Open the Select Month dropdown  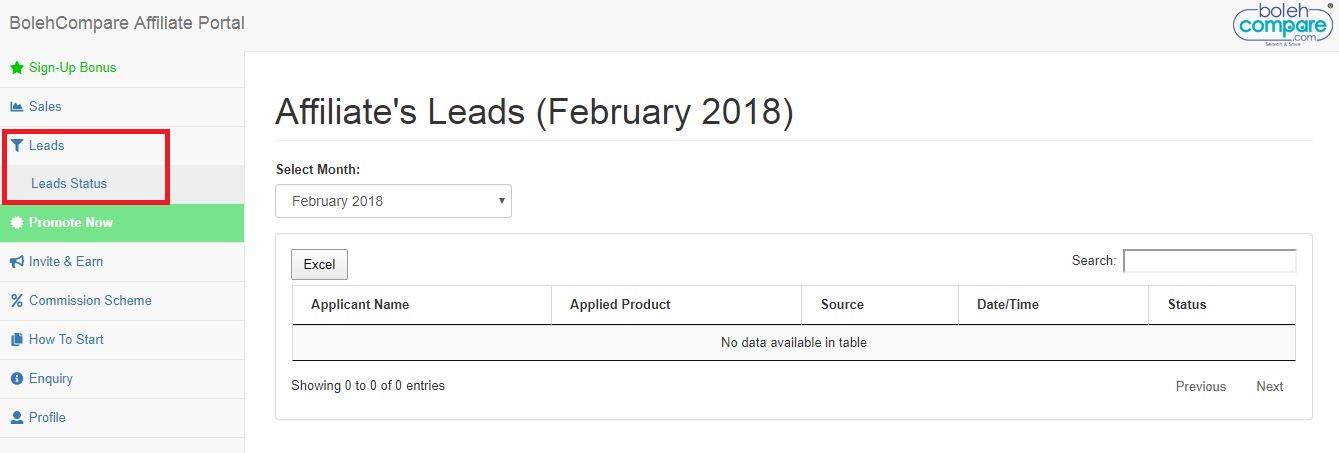(393, 201)
